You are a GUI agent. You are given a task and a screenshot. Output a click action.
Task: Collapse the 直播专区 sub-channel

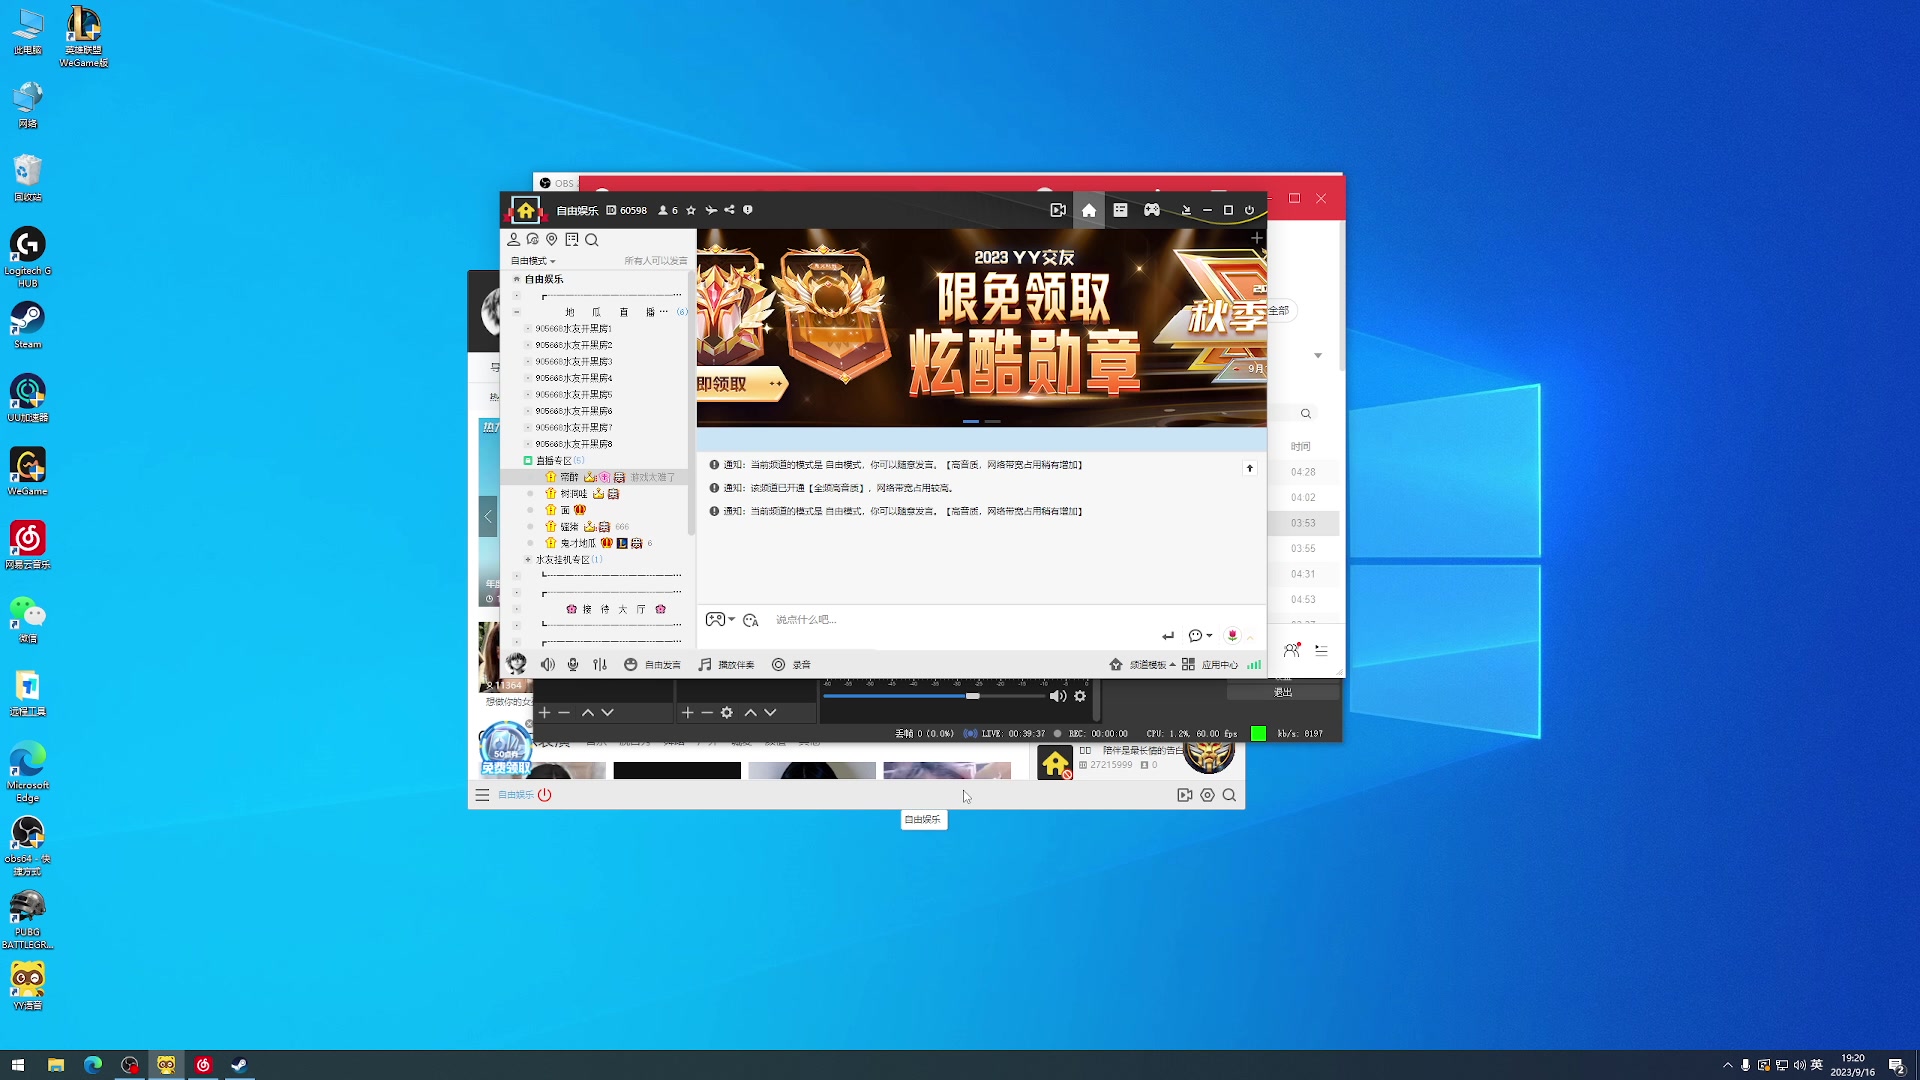click(528, 461)
